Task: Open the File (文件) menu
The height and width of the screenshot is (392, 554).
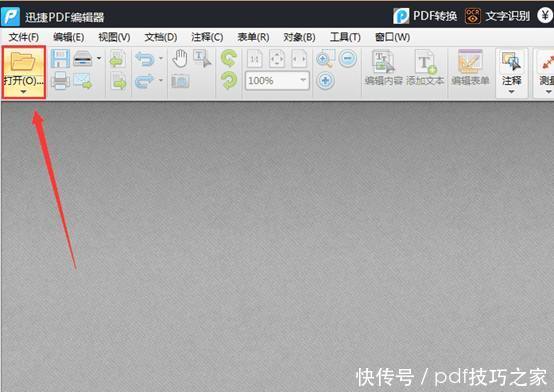Action: click(x=24, y=37)
